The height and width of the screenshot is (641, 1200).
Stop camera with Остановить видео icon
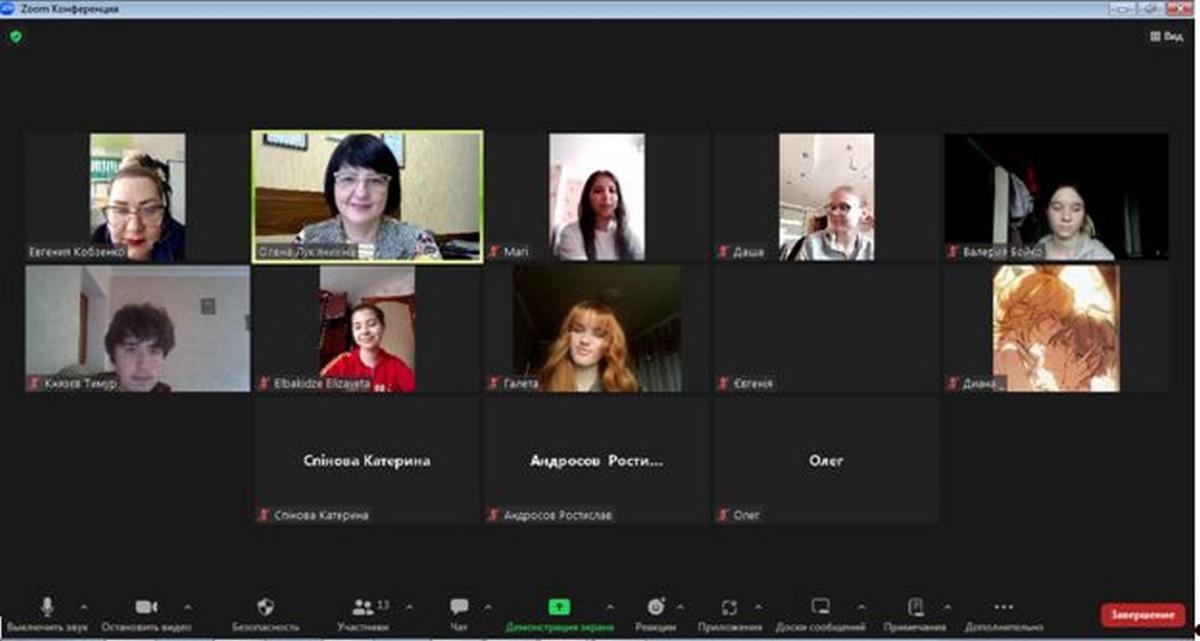click(147, 606)
